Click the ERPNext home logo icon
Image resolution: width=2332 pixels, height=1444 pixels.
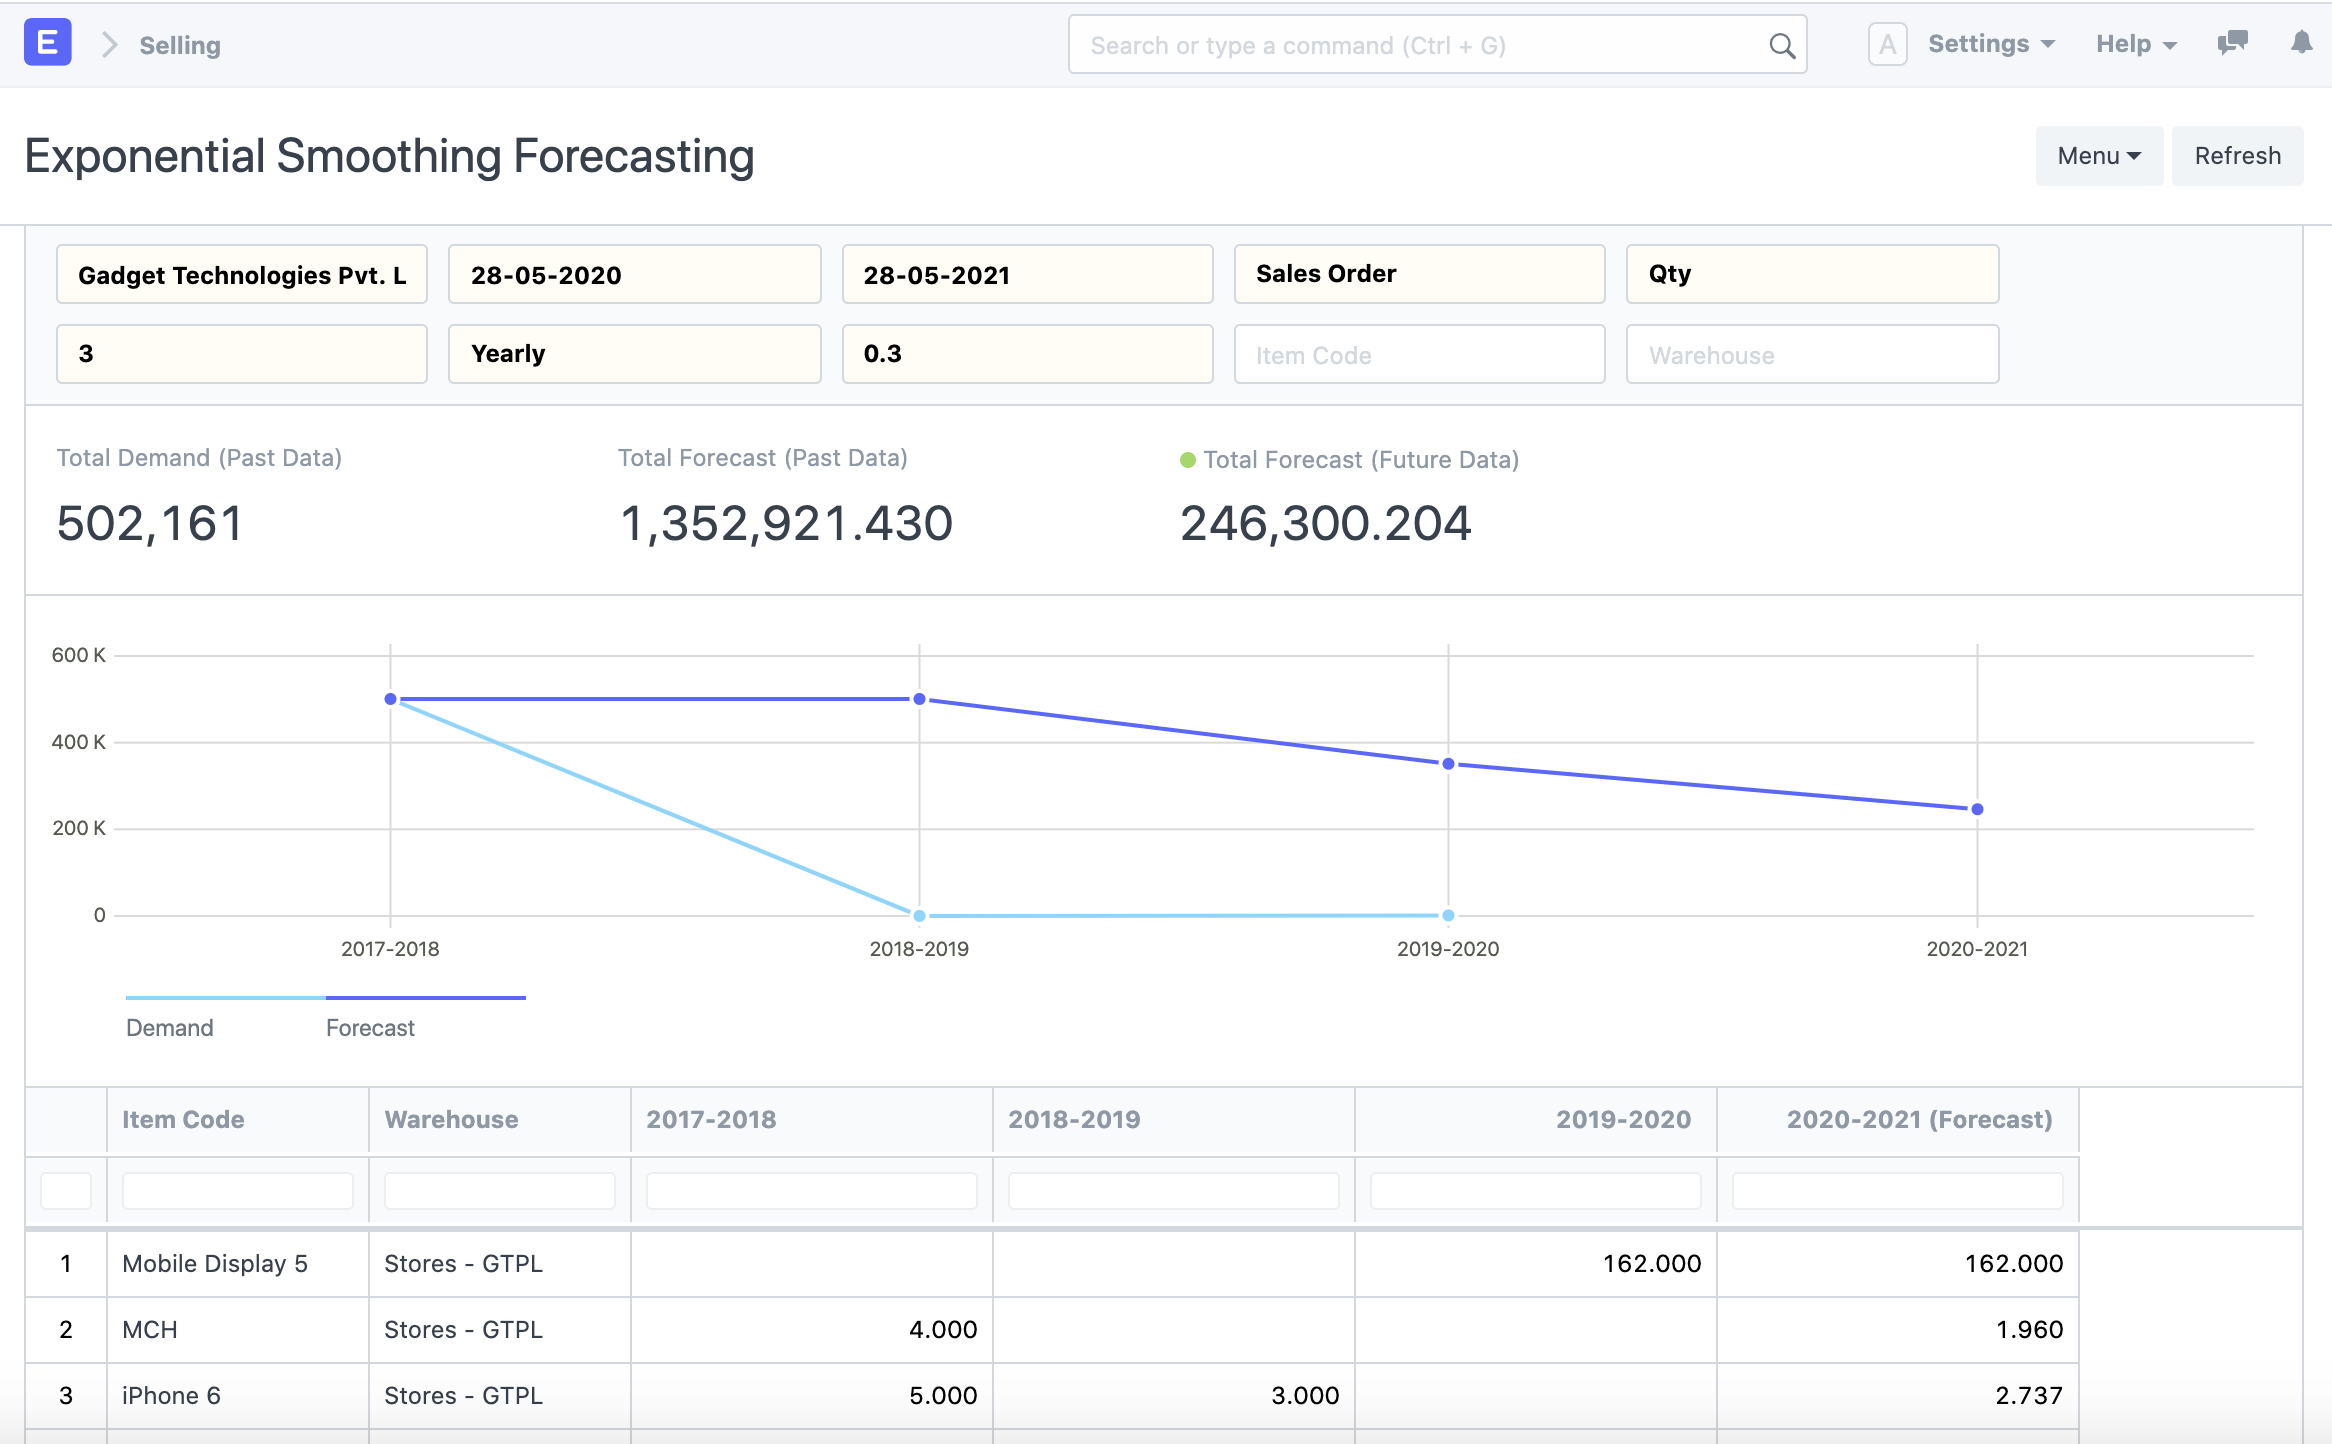[47, 42]
